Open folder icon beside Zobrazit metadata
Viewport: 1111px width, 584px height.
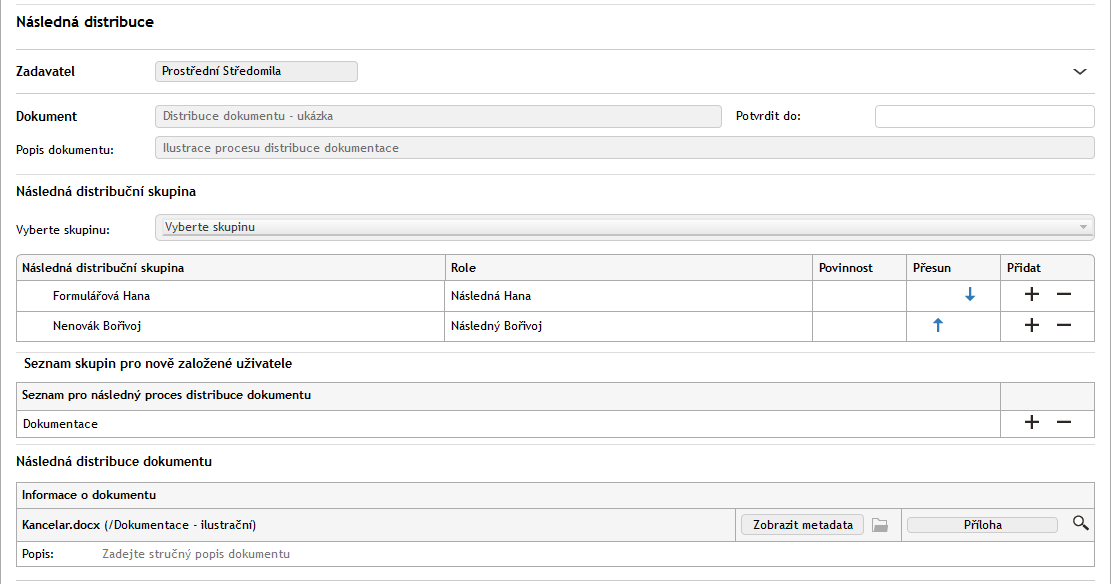tap(880, 525)
